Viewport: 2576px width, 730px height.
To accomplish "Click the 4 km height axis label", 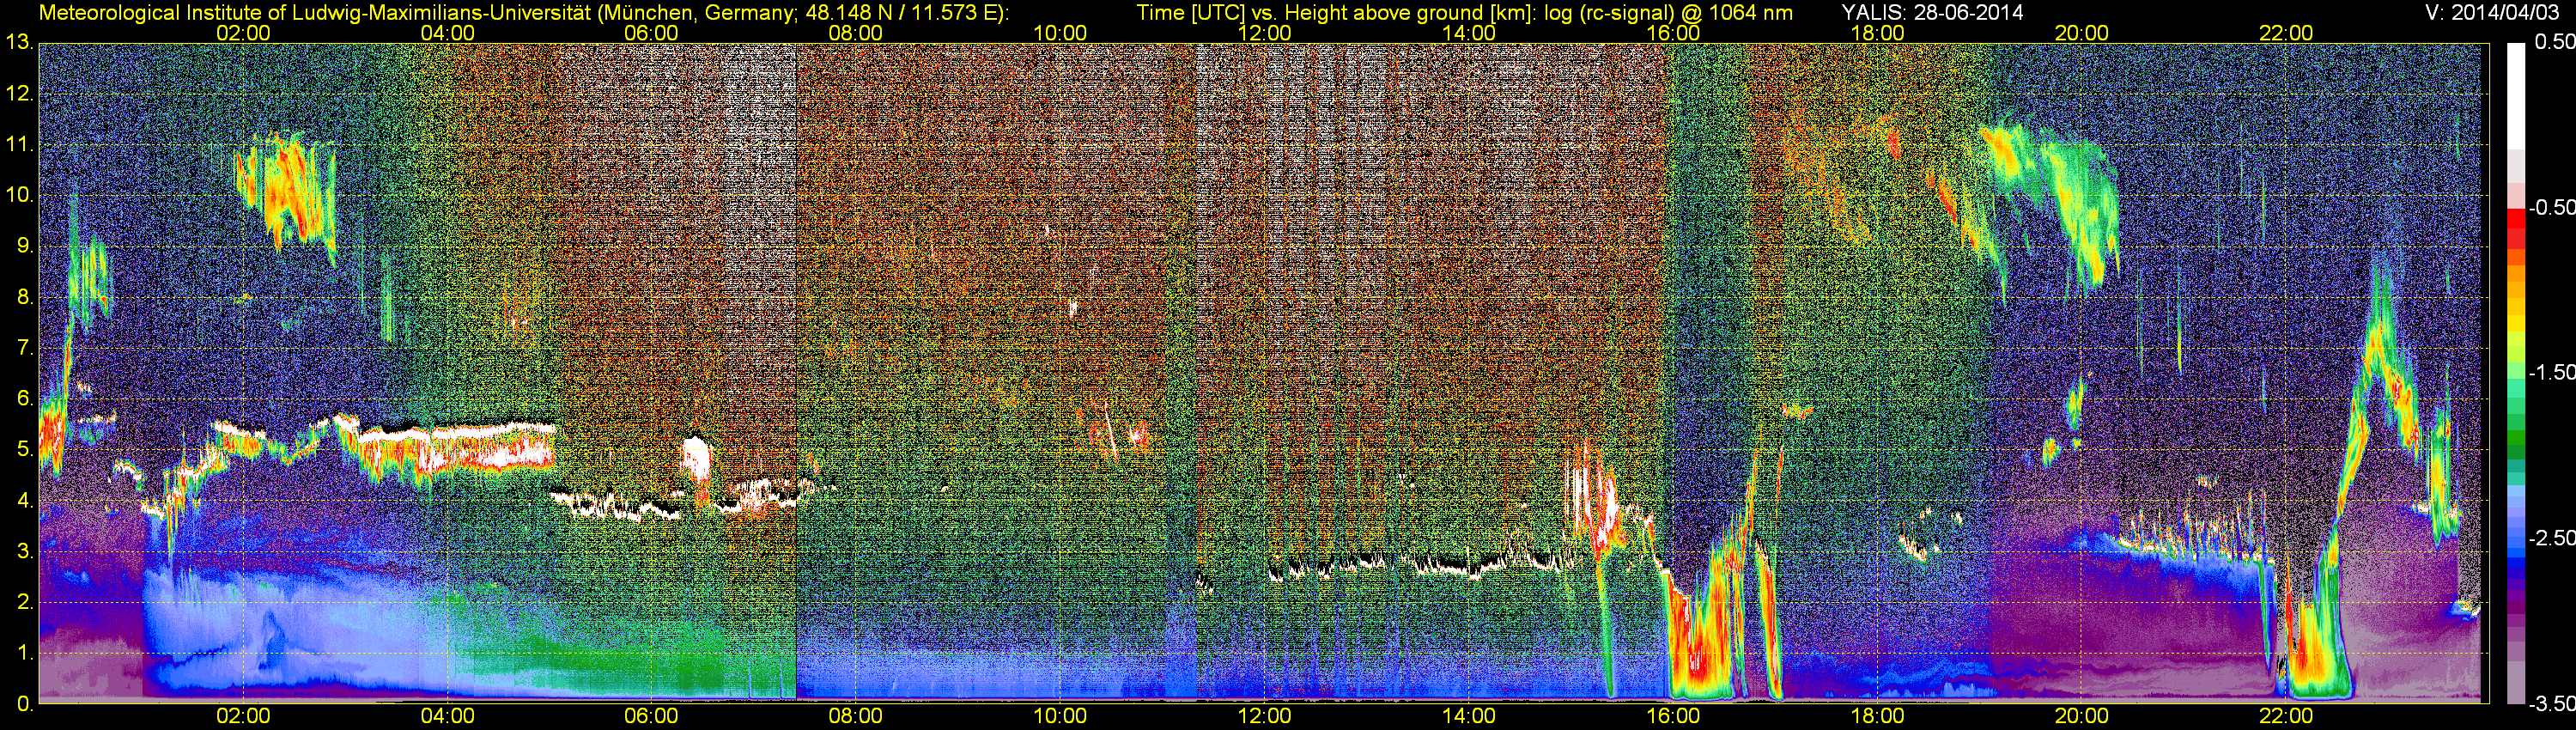I will click(25, 501).
